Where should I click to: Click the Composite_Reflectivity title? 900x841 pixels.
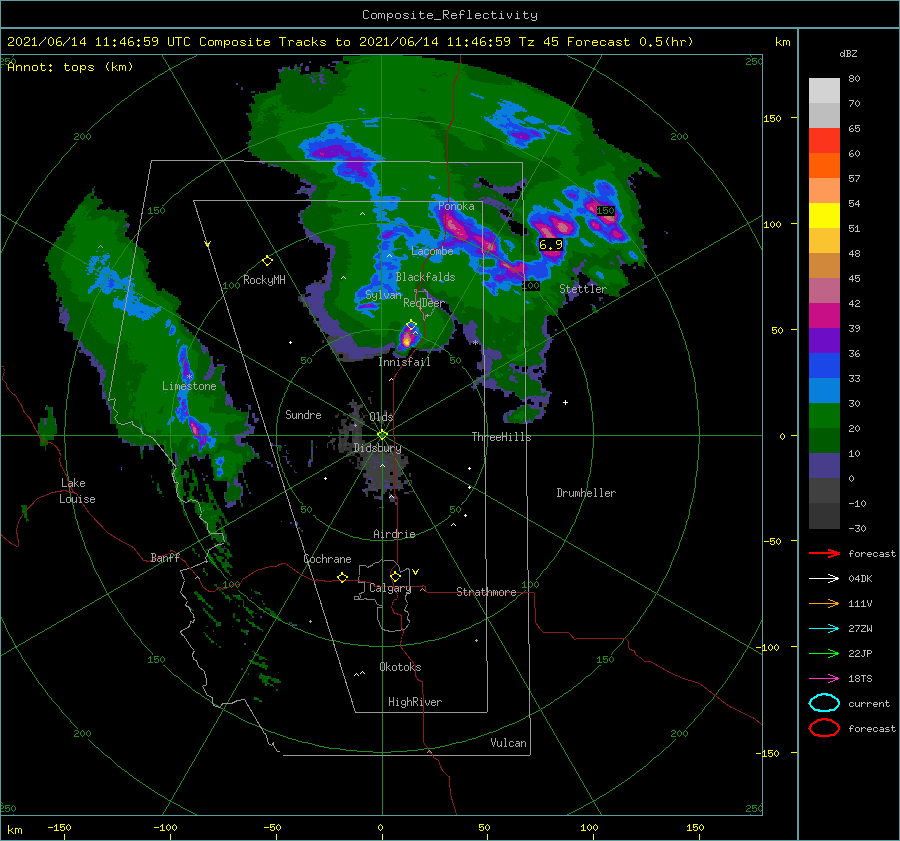(450, 15)
